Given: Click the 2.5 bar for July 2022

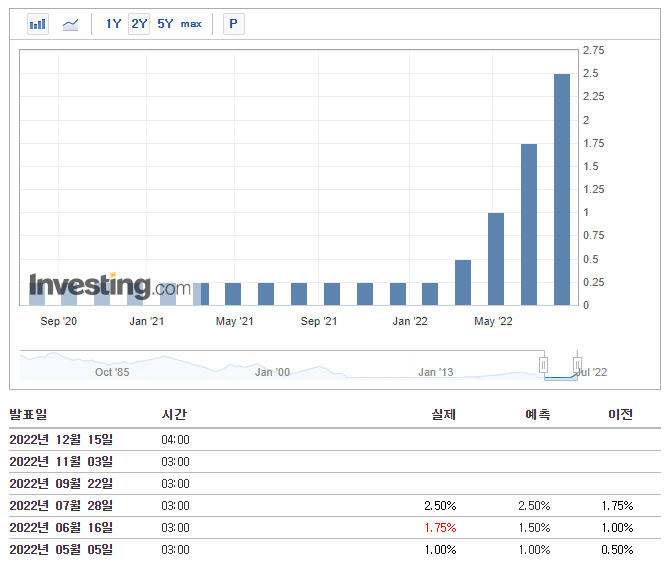Looking at the screenshot, I should click(562, 190).
